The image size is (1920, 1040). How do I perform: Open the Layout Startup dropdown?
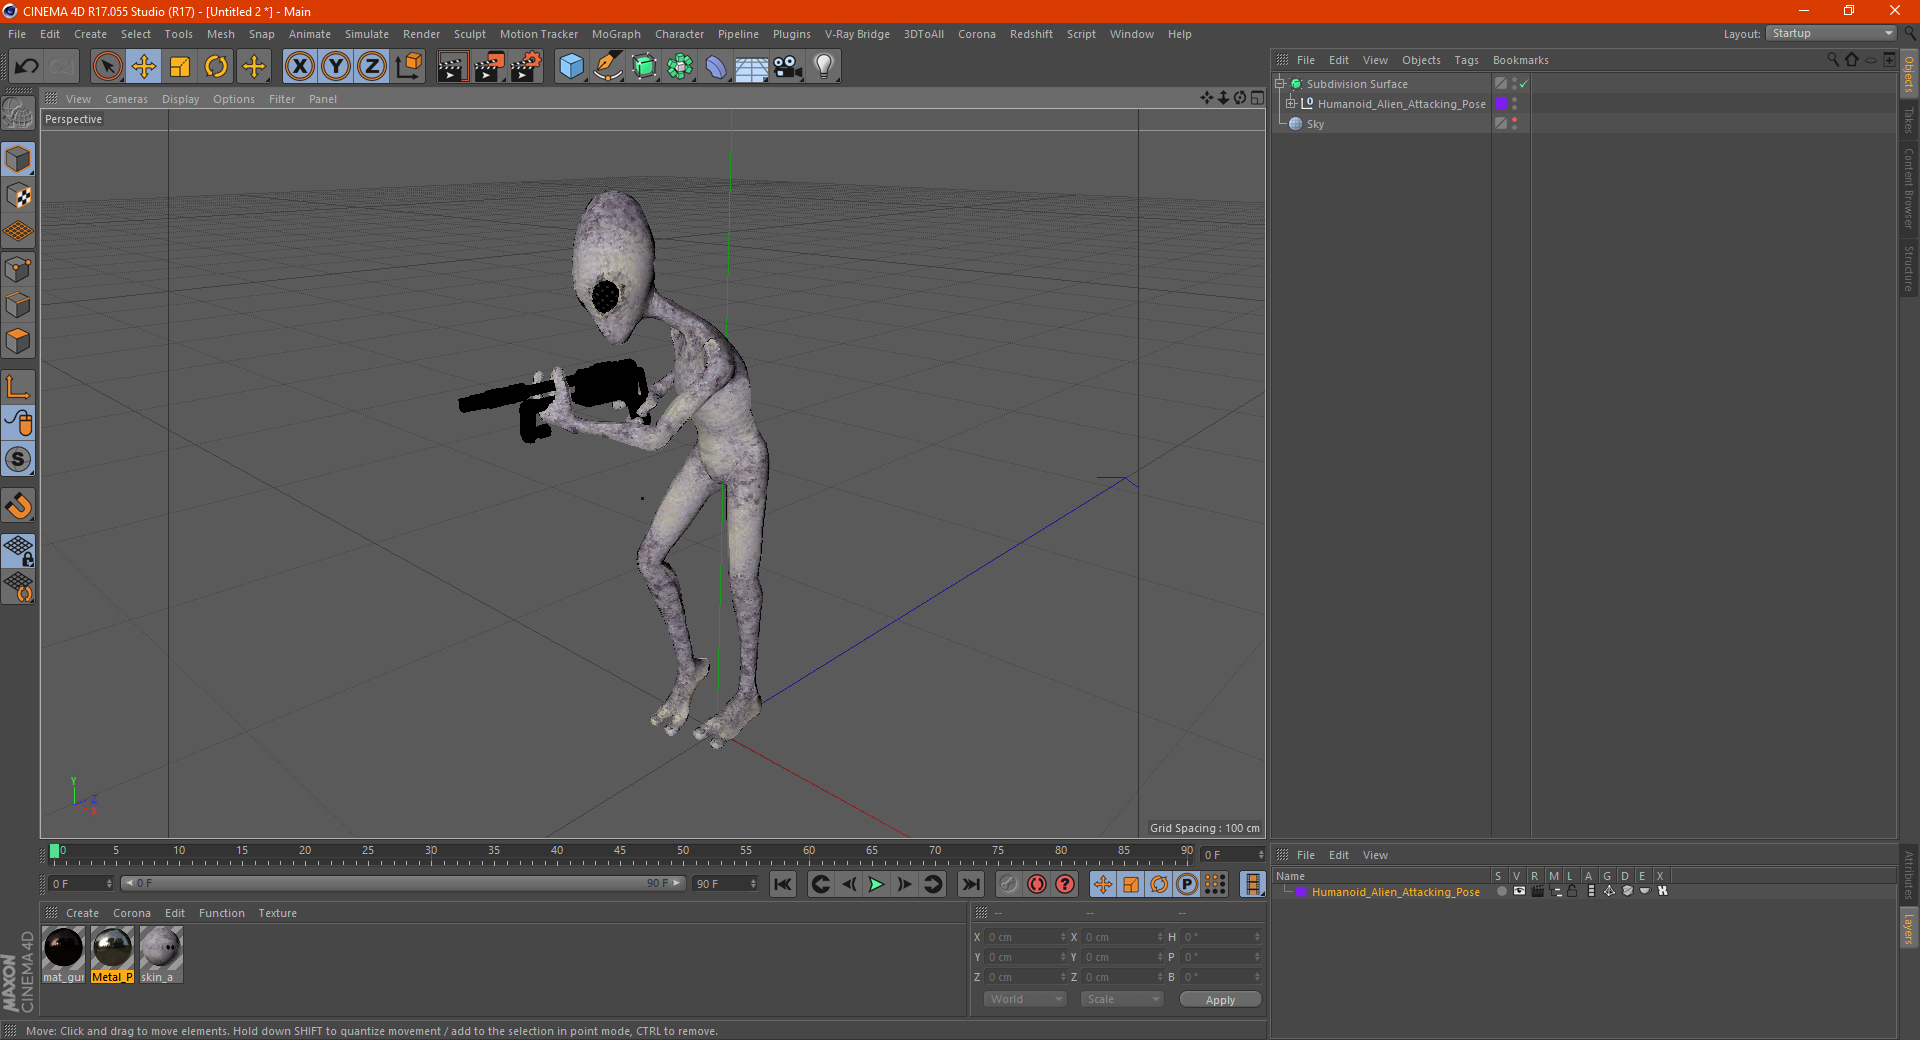[1832, 33]
